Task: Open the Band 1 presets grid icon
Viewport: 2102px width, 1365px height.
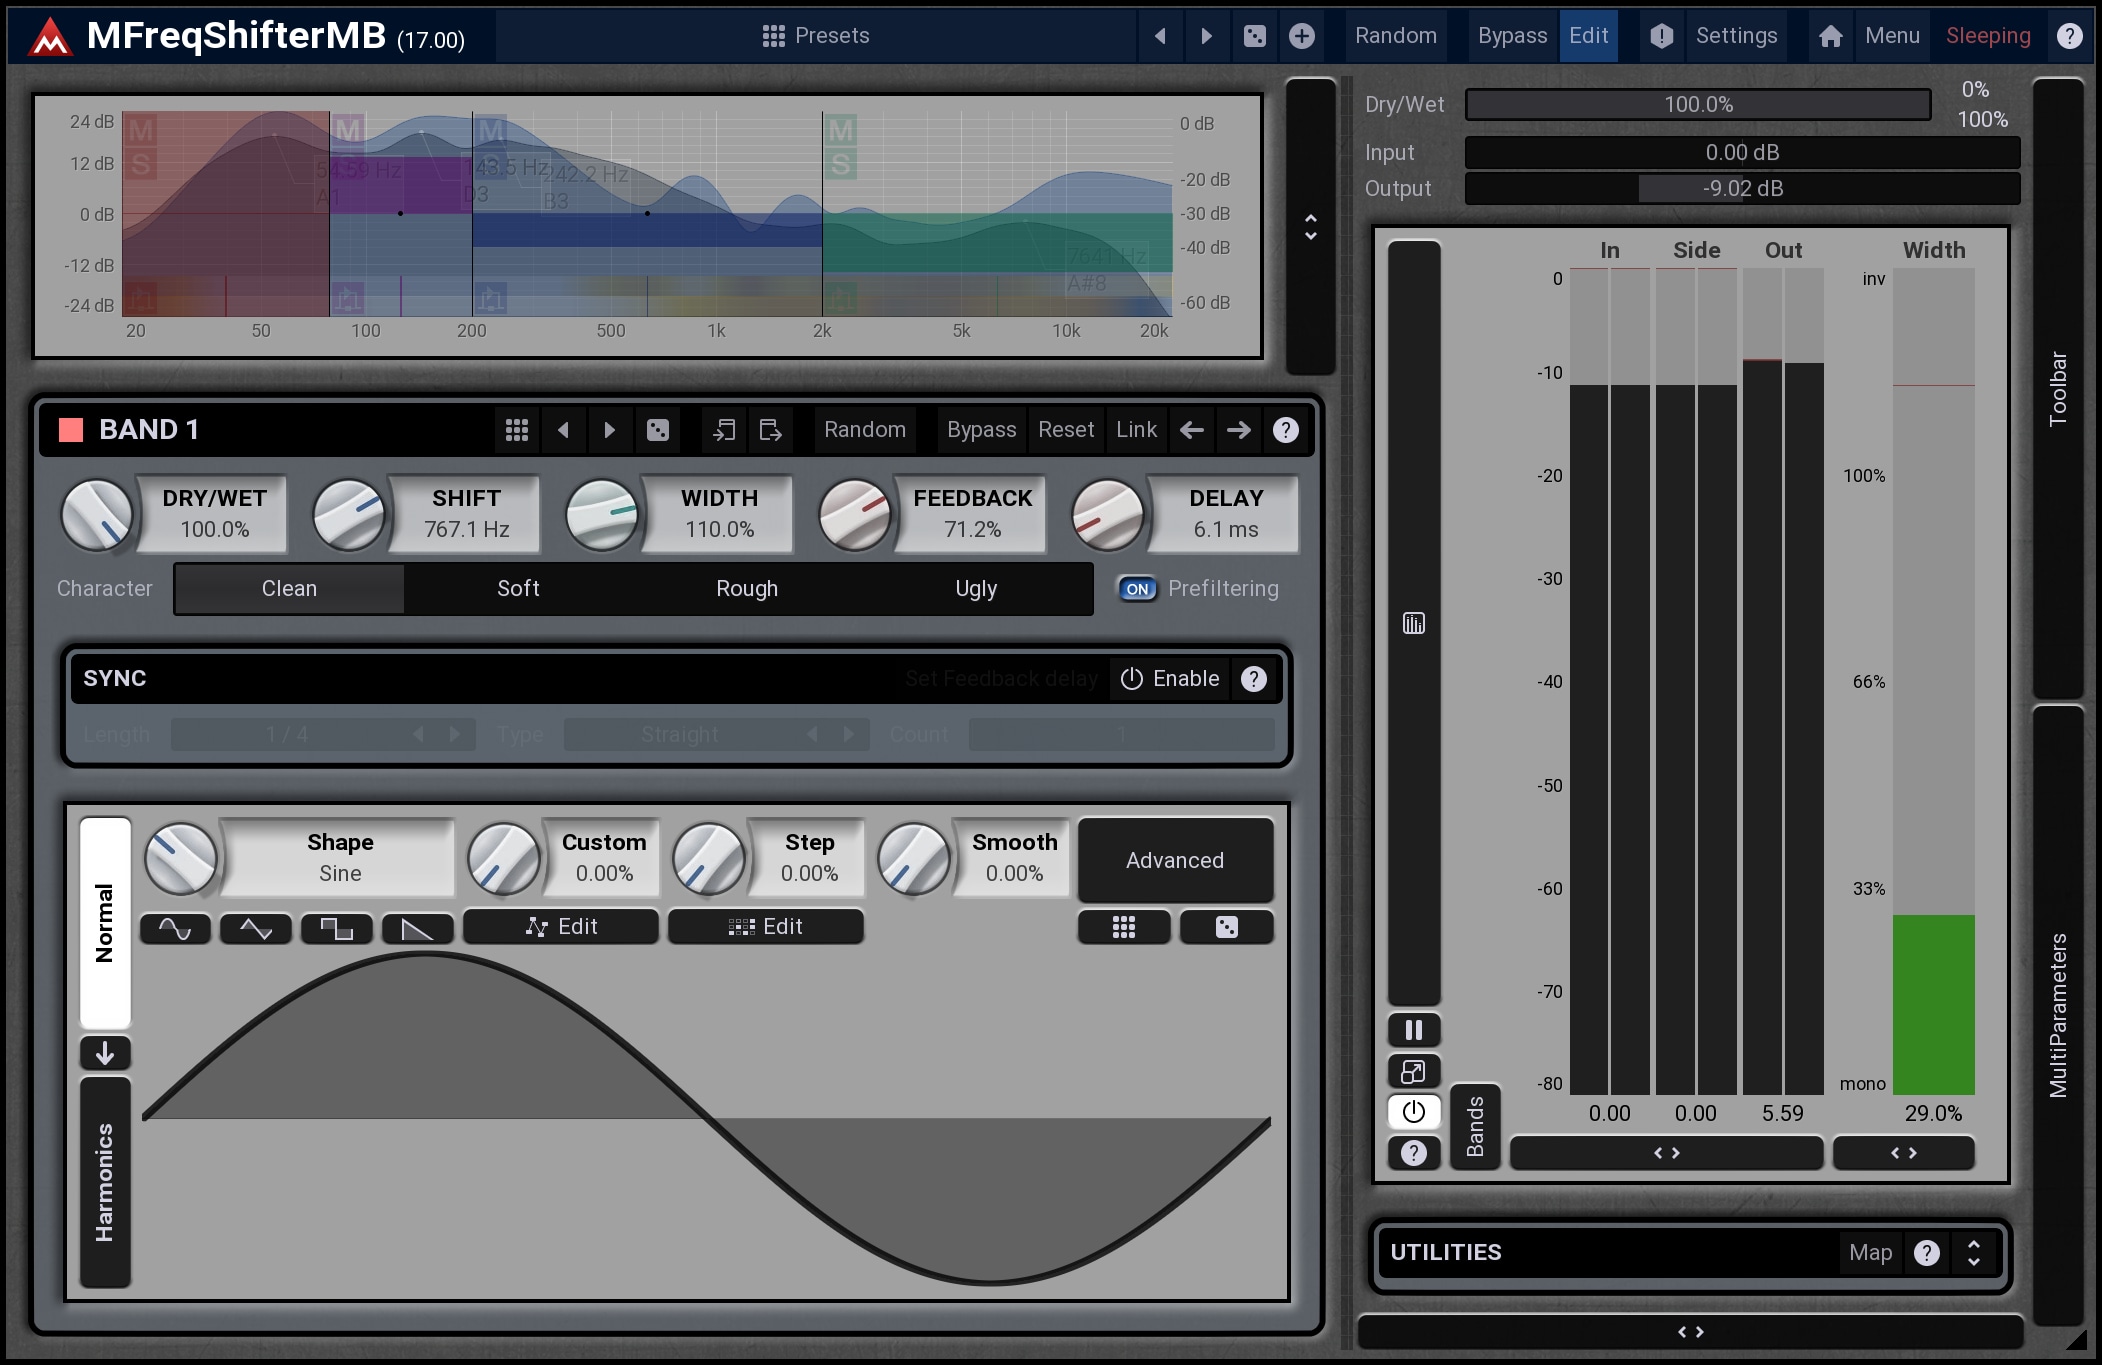Action: click(x=517, y=430)
